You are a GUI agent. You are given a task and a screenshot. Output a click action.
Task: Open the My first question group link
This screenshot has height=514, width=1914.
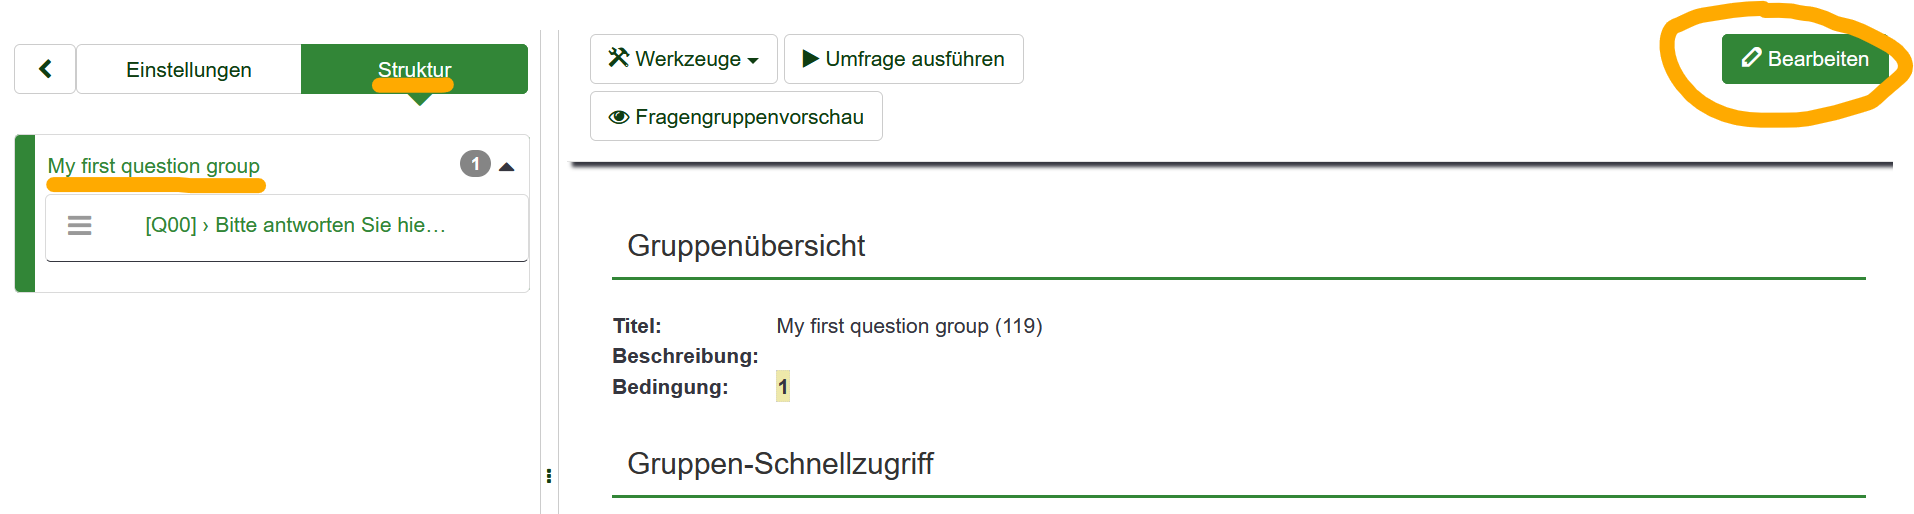coord(154,166)
